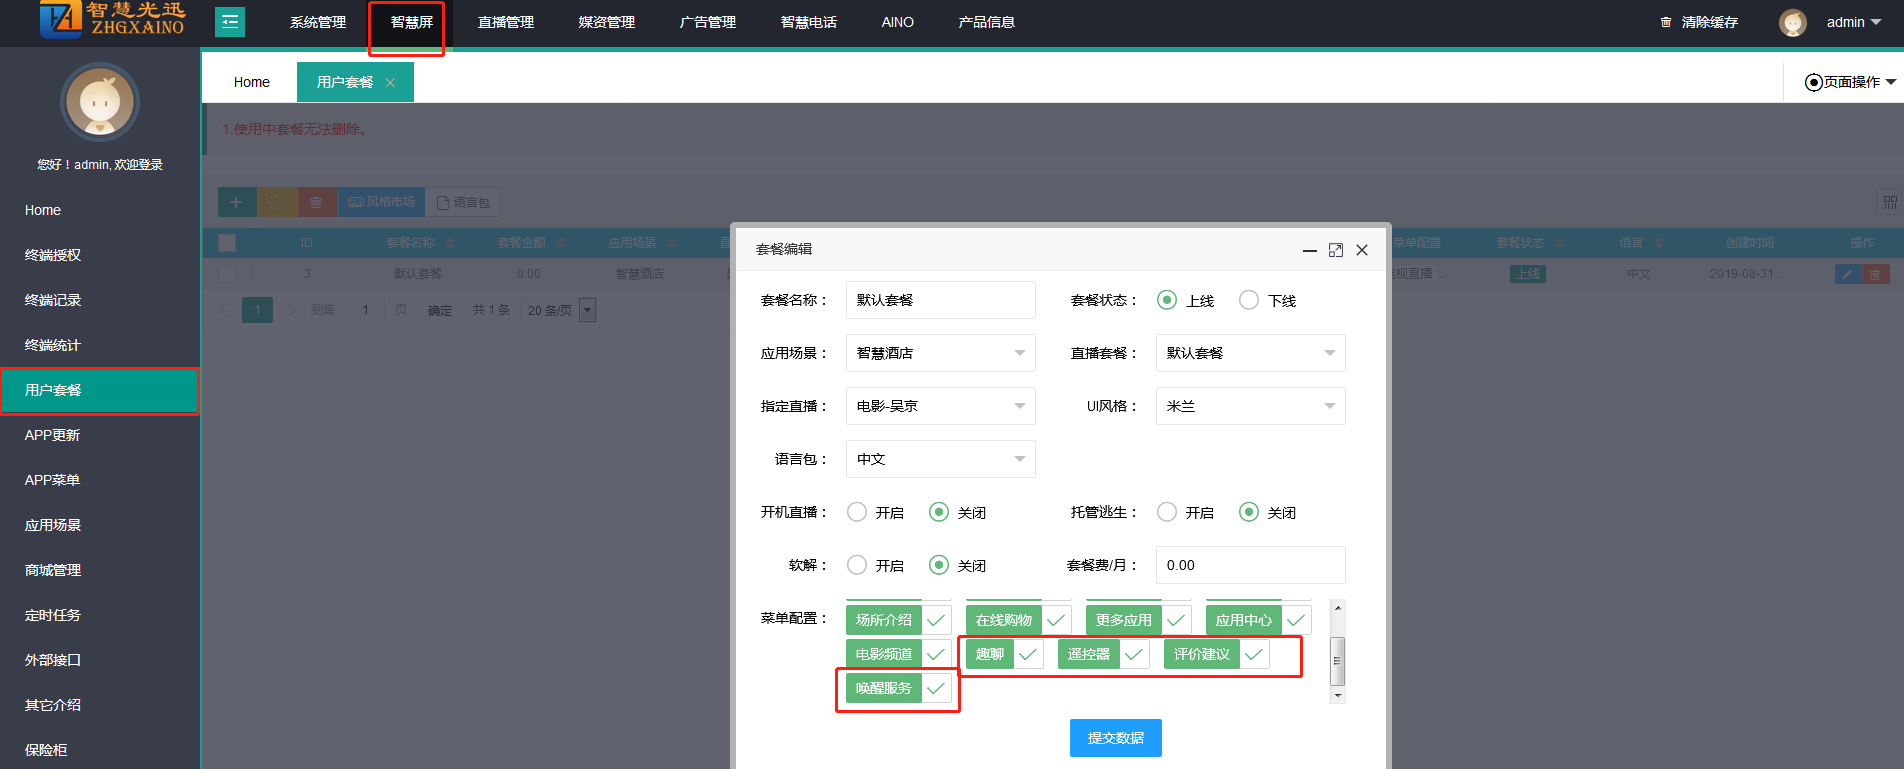Toggle the checkmark next to 遥控器
1904x769 pixels.
tap(1133, 655)
